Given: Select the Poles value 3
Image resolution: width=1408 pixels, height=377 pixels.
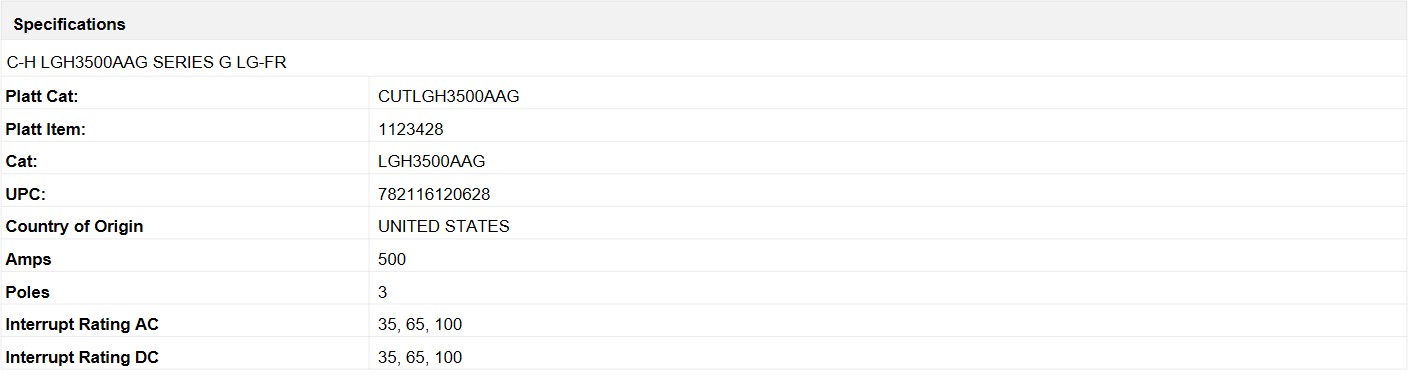Looking at the screenshot, I should (383, 292).
